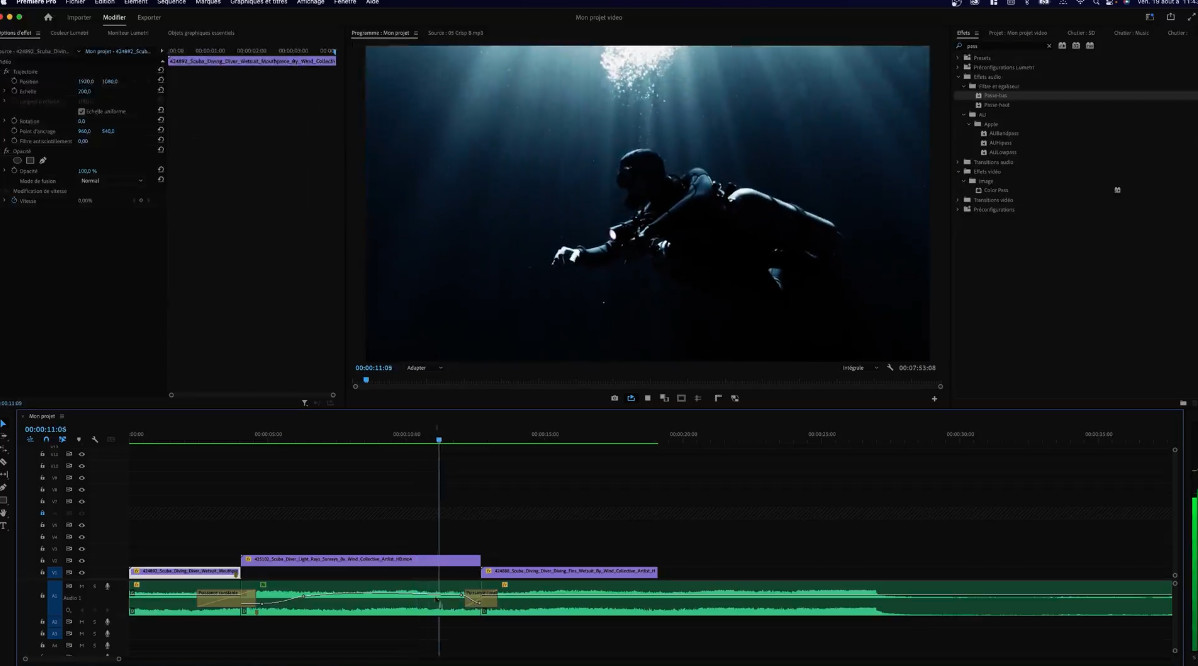Open timeline display settings wrench
Image resolution: width=1198 pixels, height=666 pixels.
click(x=95, y=440)
